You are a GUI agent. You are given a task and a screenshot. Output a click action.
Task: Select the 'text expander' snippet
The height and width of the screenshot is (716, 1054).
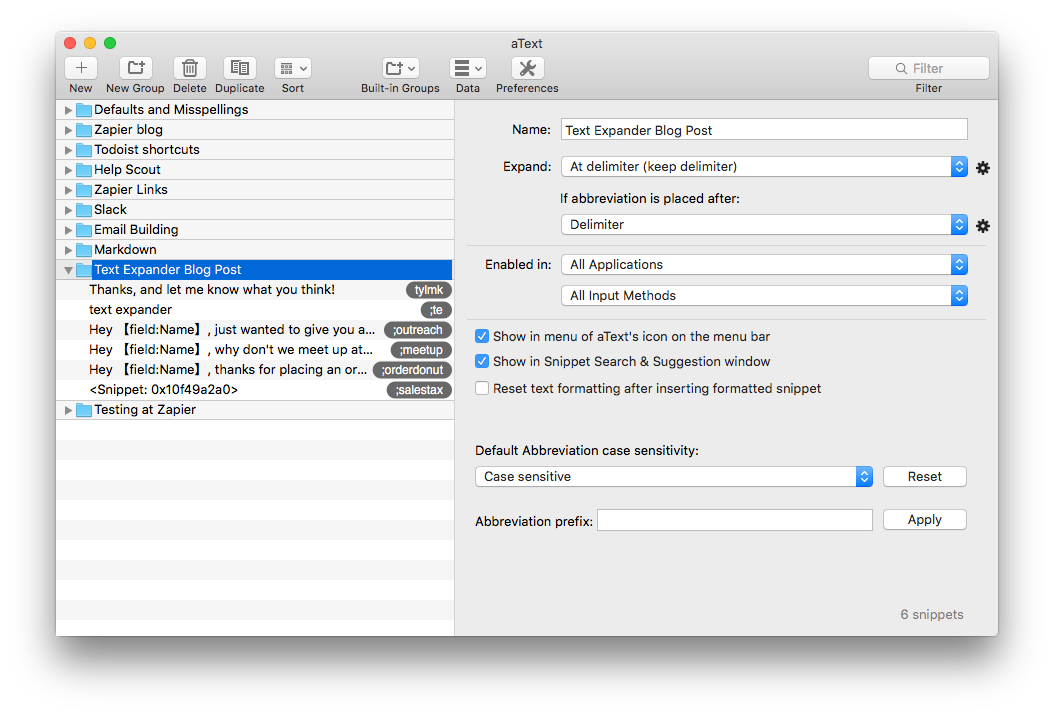(x=255, y=310)
